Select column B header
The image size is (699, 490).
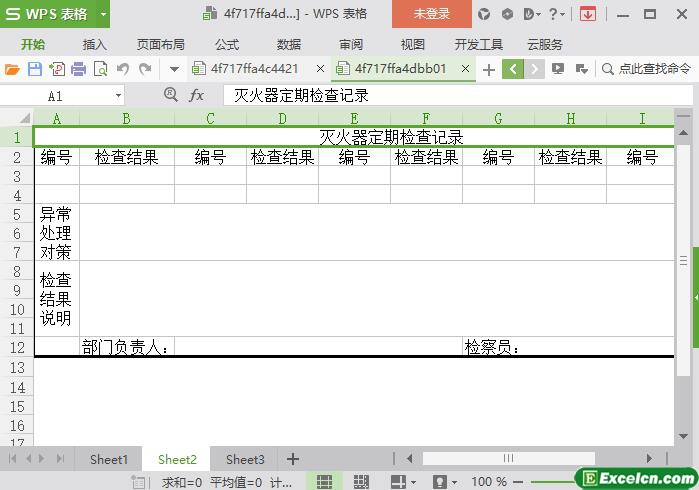[127, 118]
